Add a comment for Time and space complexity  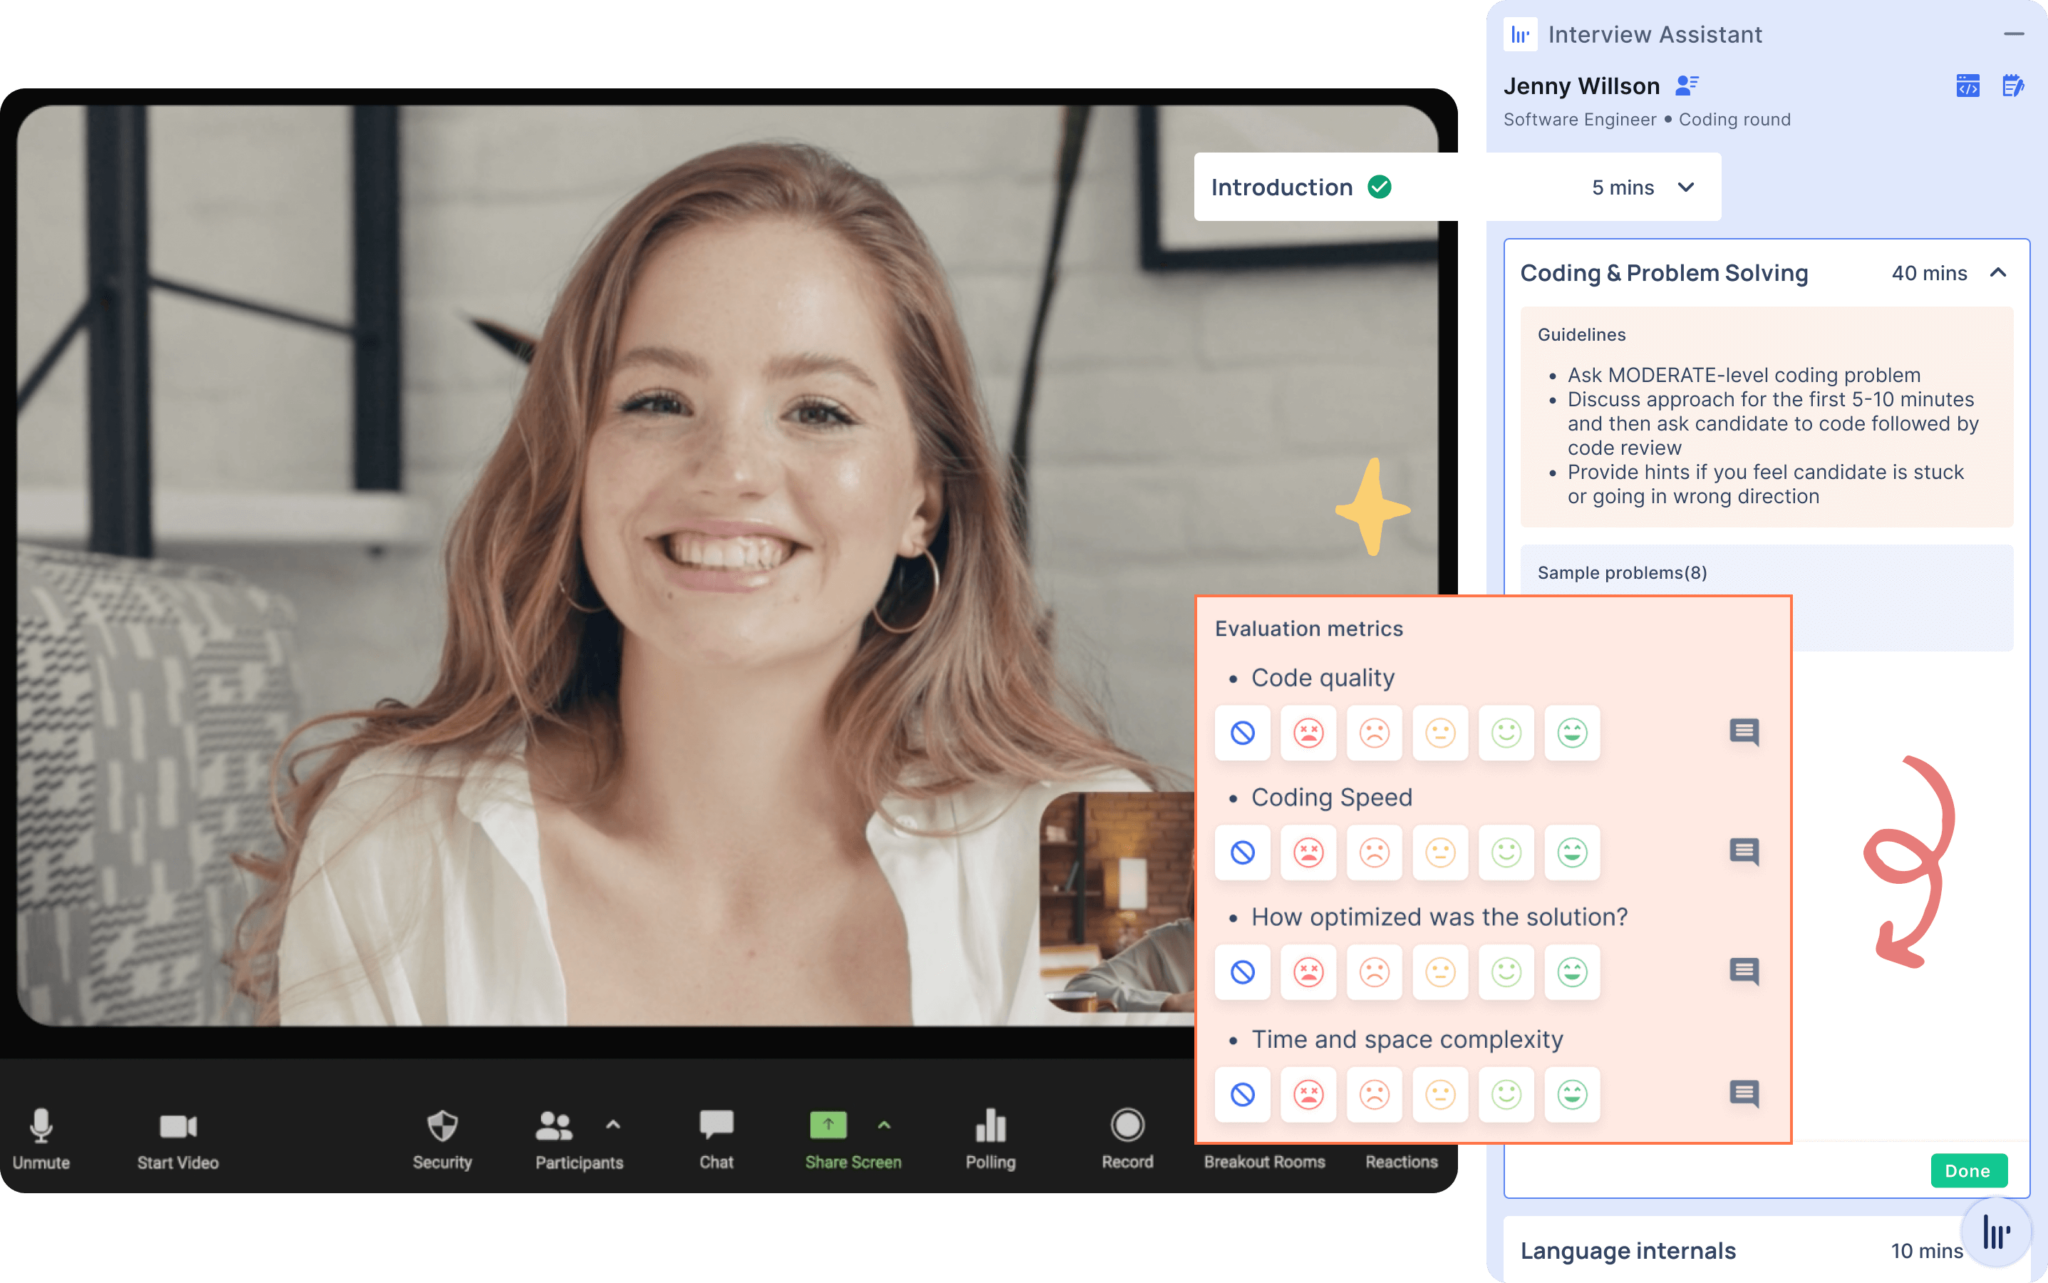coord(1744,1093)
